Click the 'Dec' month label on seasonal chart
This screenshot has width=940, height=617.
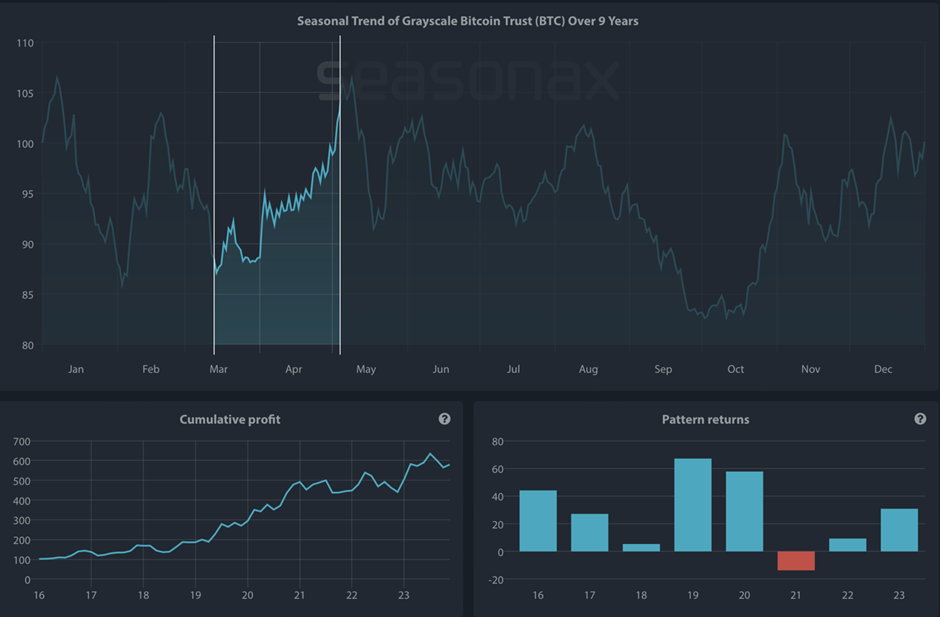[x=883, y=369]
